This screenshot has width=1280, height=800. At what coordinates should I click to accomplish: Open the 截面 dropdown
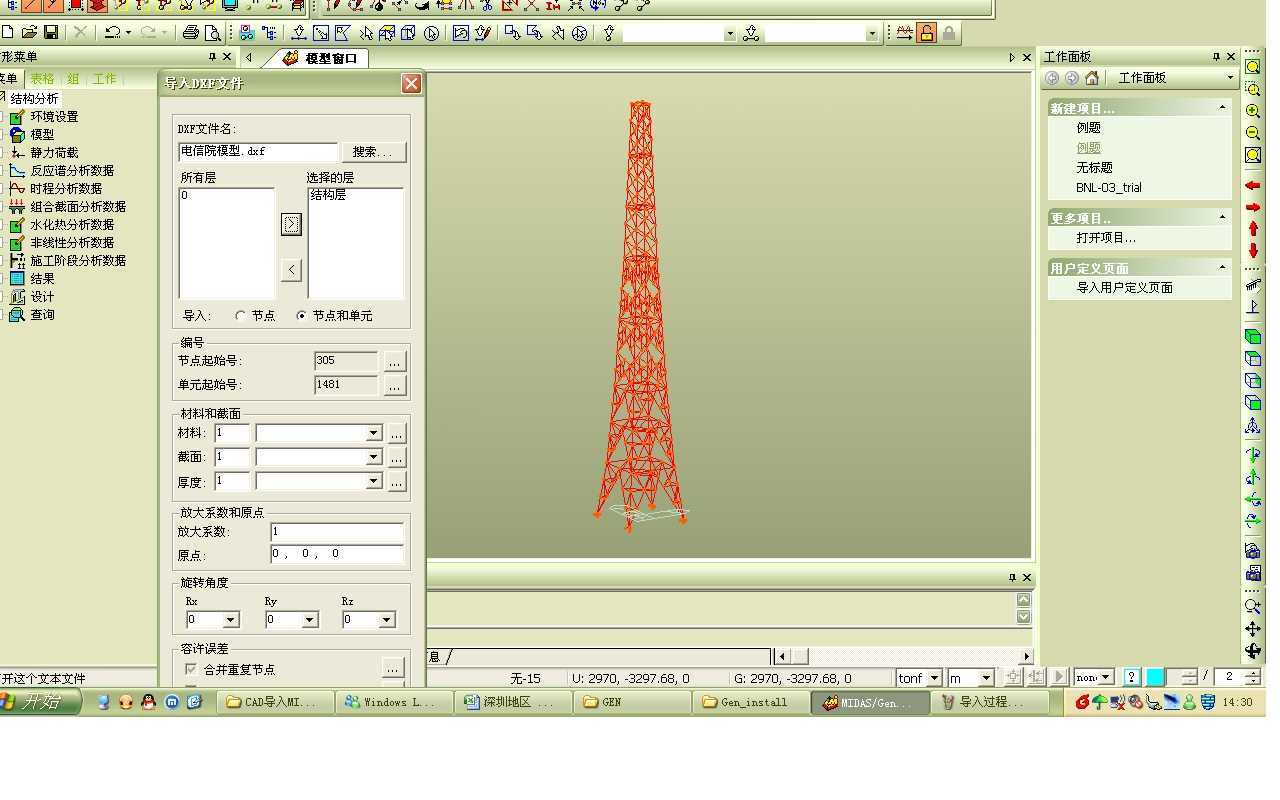coord(373,457)
